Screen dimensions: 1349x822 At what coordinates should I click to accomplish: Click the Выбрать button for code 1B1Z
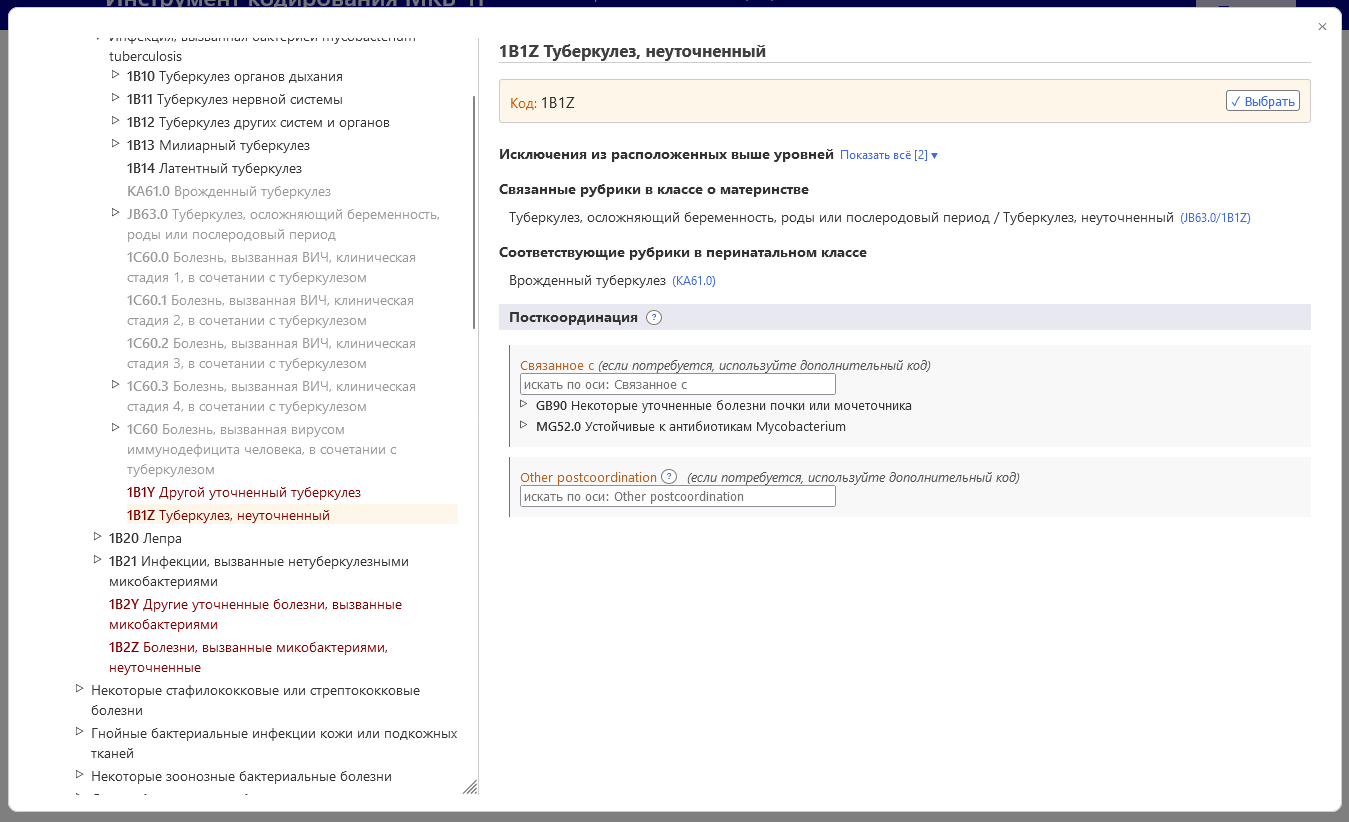point(1263,101)
